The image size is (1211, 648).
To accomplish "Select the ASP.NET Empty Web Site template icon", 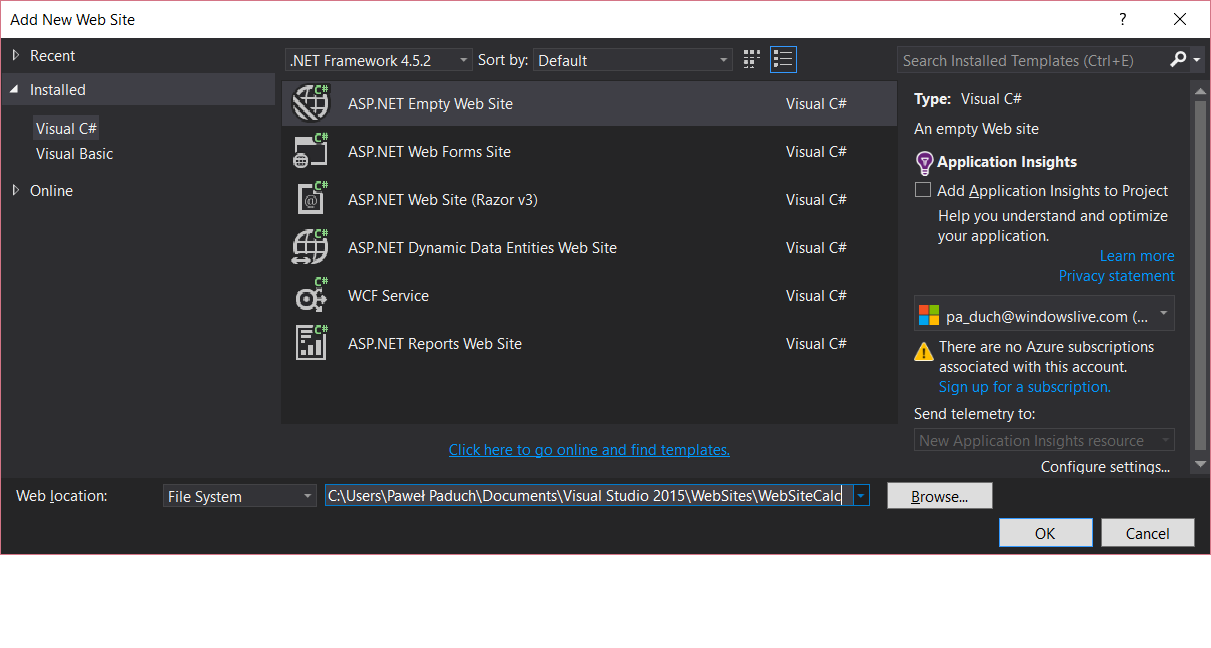I will pyautogui.click(x=311, y=103).
